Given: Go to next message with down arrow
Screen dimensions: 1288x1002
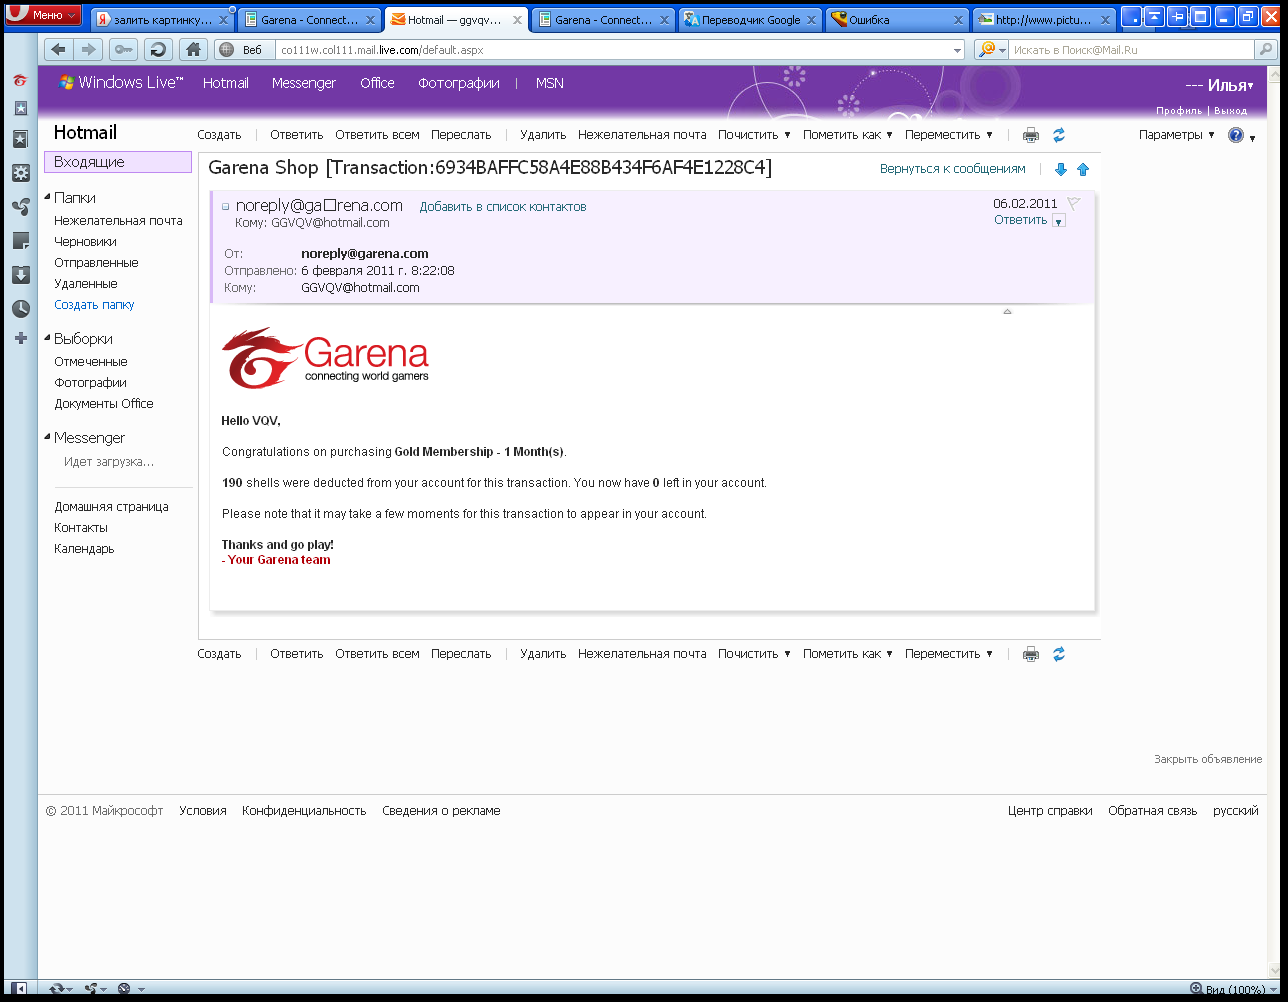Looking at the screenshot, I should click(1061, 170).
